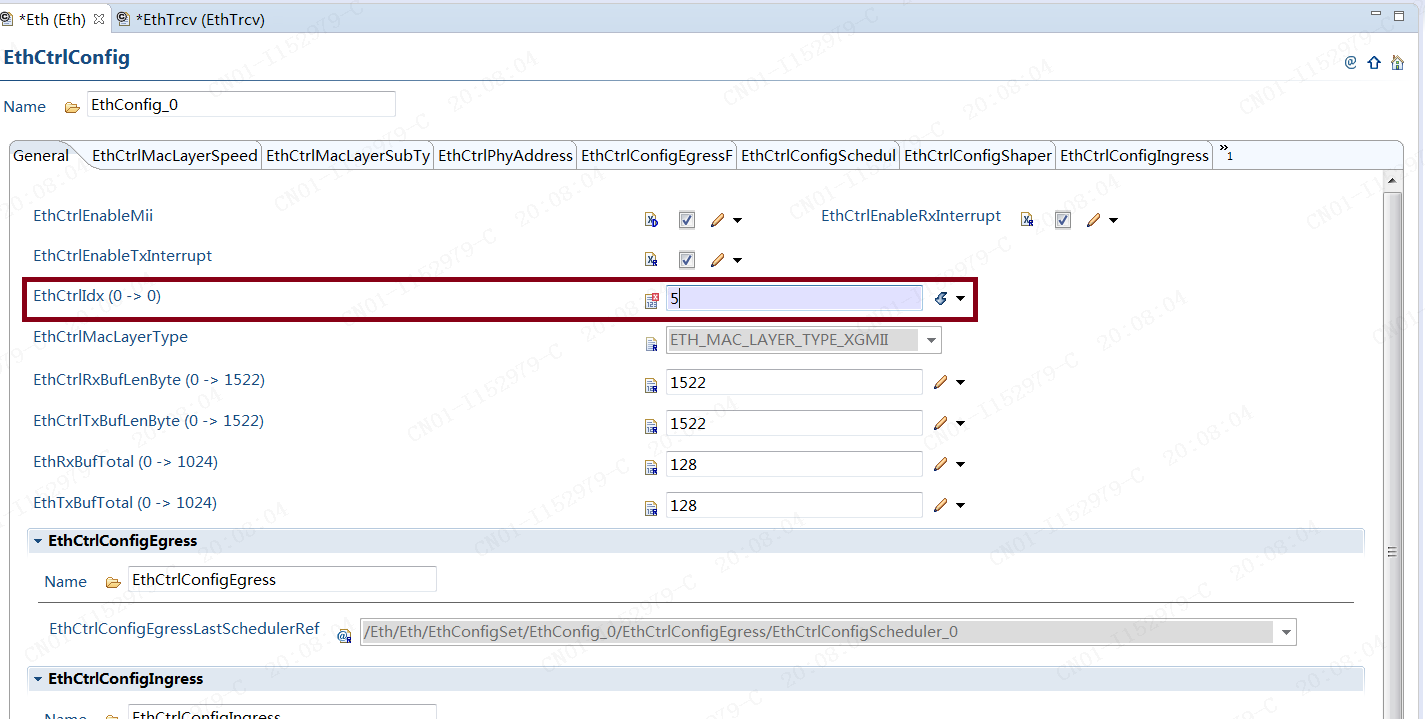
Task: Click the pencil icon for EthCtrlEnableRxInterrupt
Action: (1093, 220)
